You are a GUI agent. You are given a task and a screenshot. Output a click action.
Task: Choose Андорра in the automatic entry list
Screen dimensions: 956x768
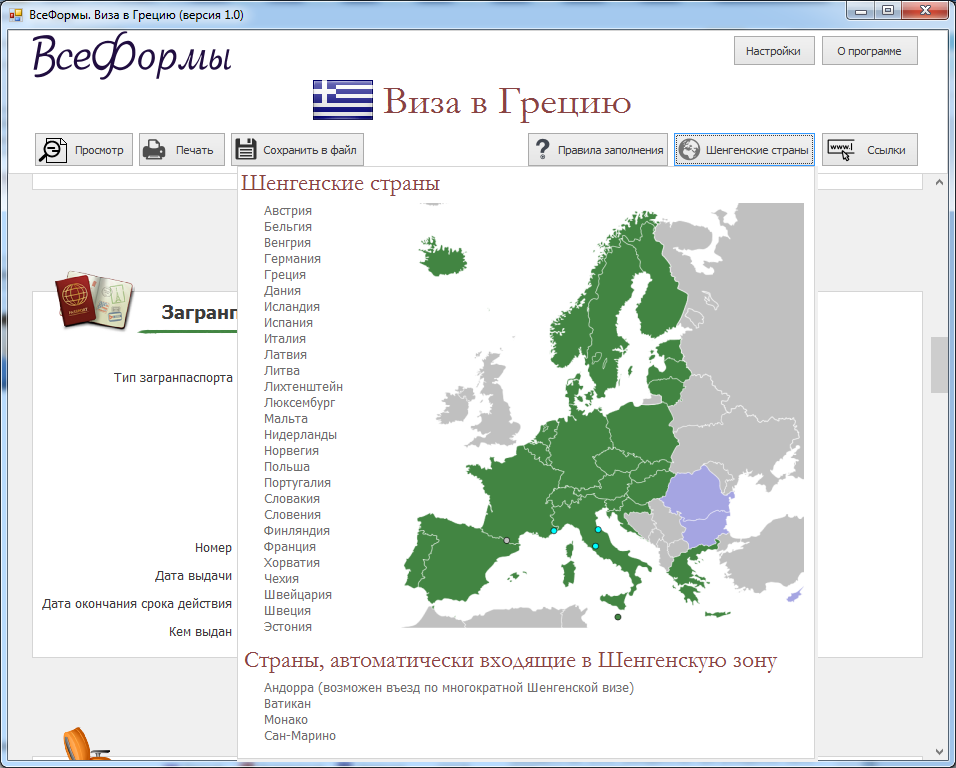point(289,688)
